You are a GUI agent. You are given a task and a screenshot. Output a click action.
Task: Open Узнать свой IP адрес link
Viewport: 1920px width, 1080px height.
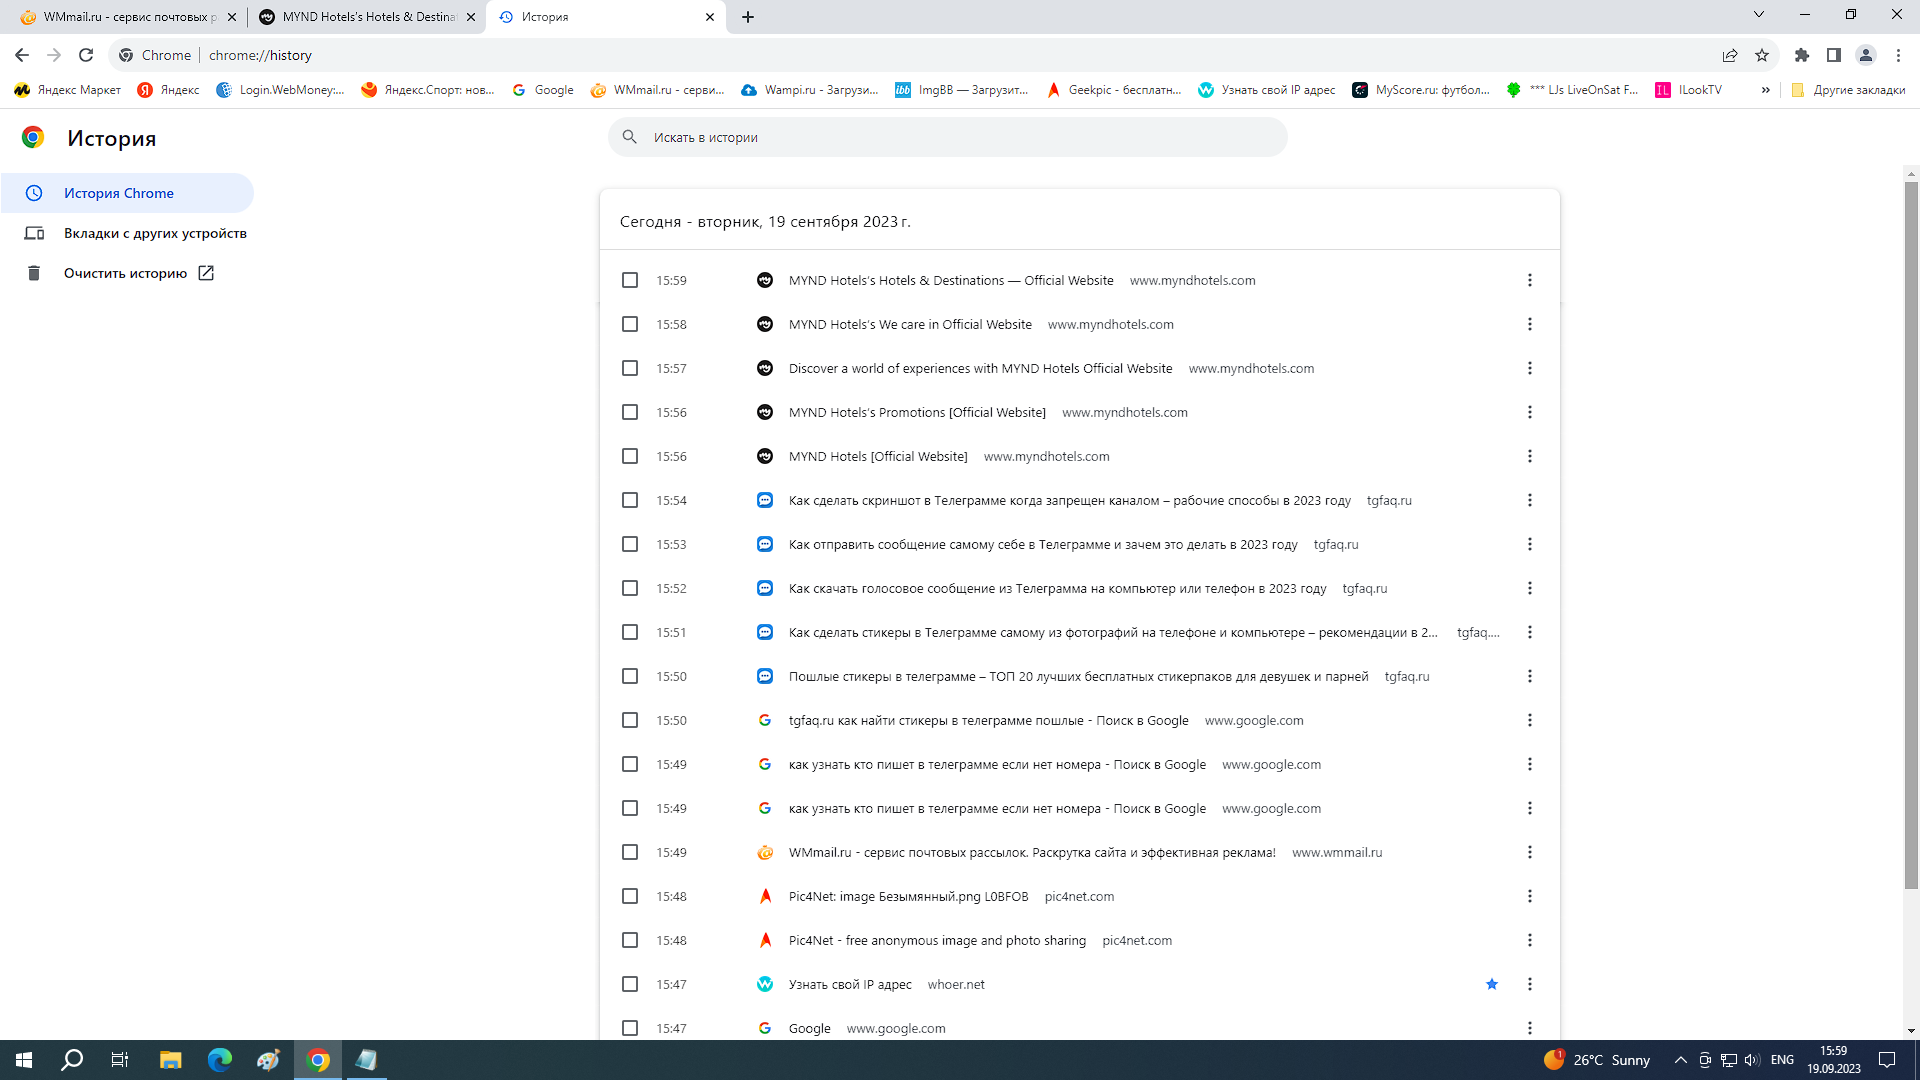click(x=850, y=984)
